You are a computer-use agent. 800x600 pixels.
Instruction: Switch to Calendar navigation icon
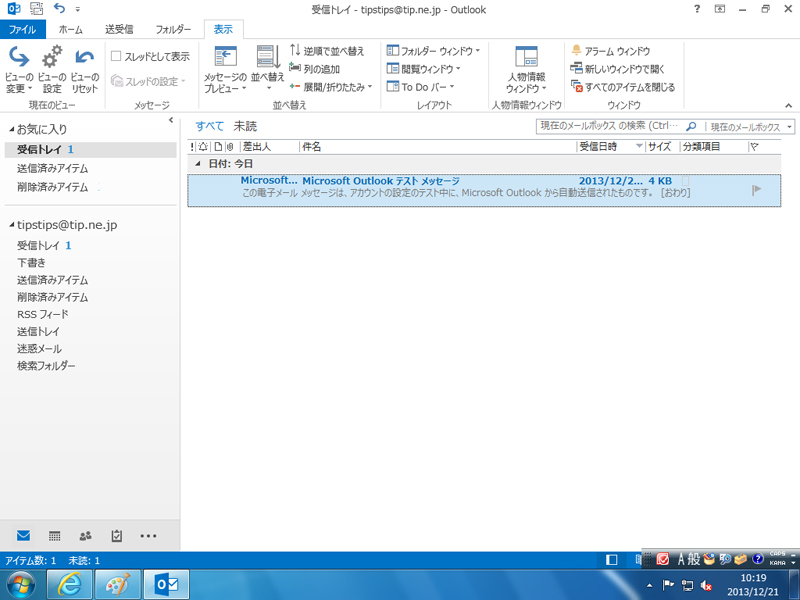click(x=55, y=536)
